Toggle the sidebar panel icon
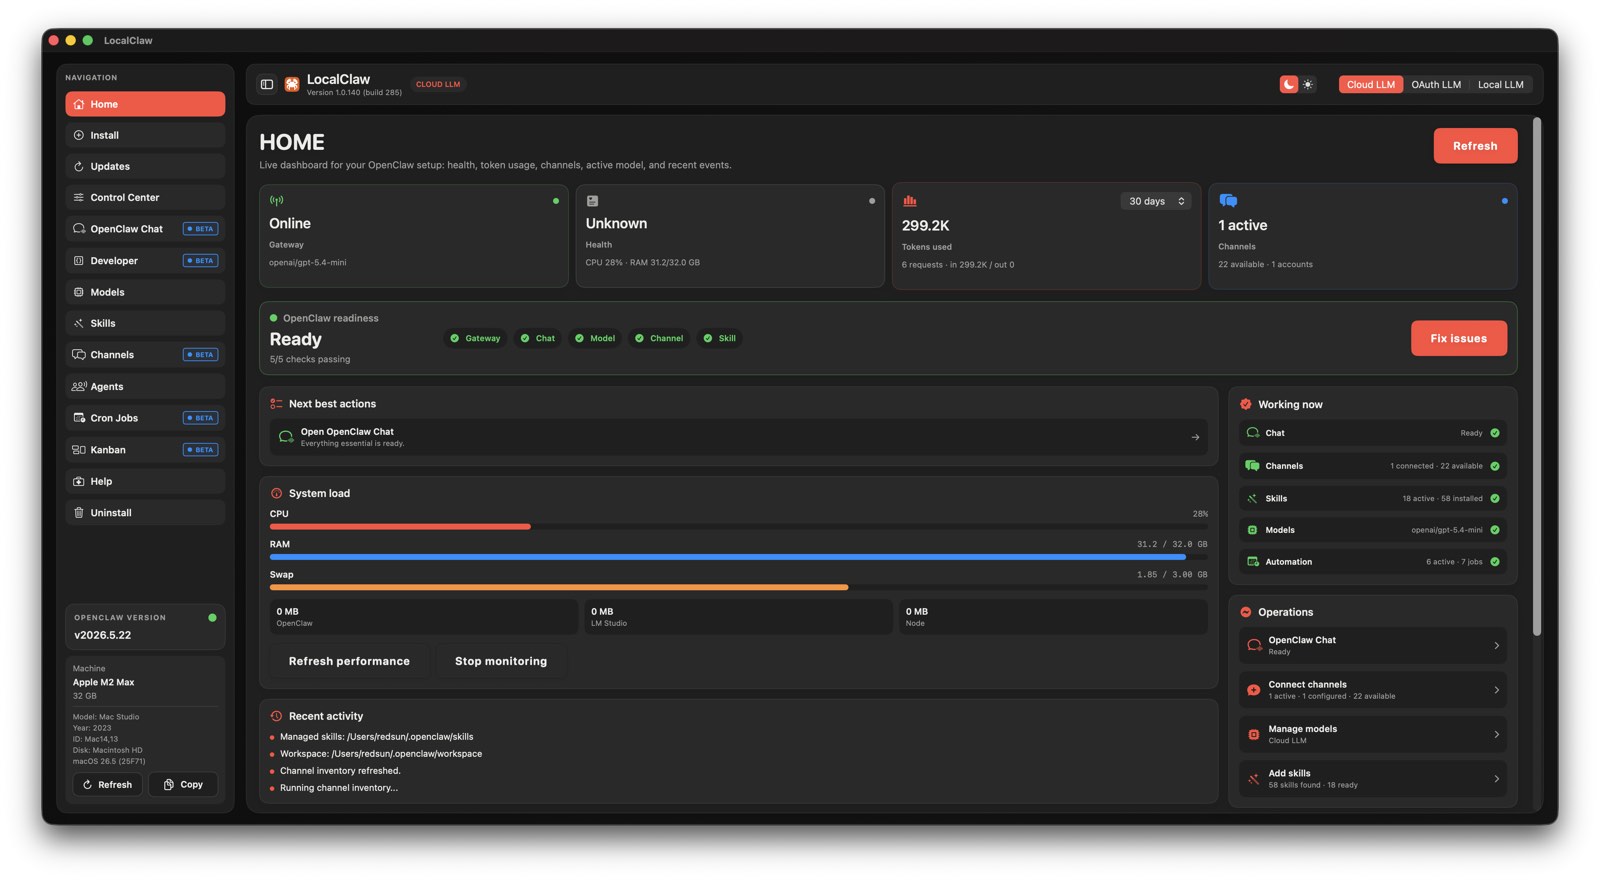Image resolution: width=1600 pixels, height=880 pixels. point(267,85)
